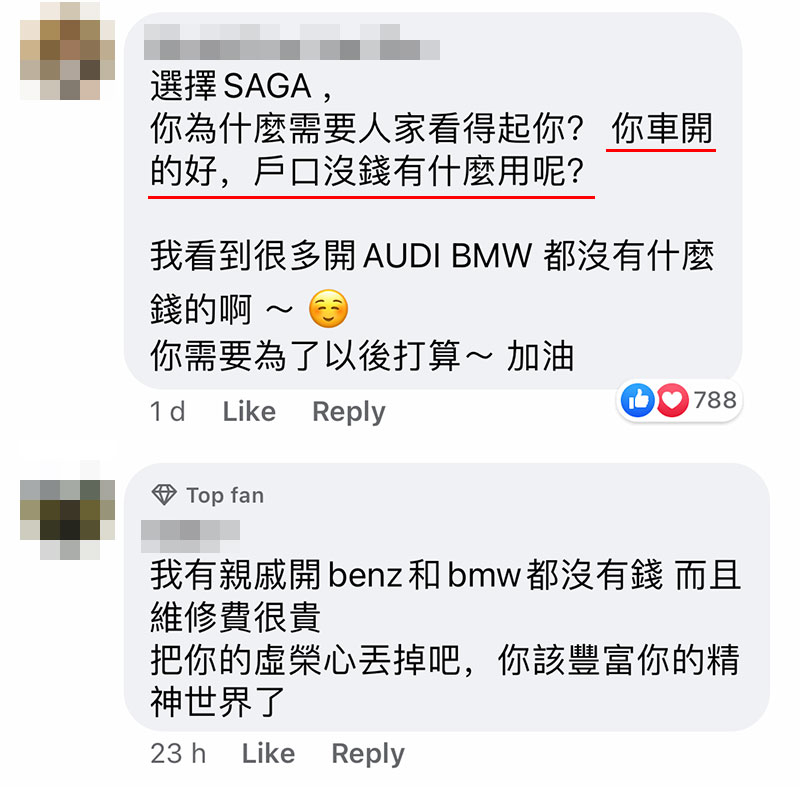Click the underlined text 你車開
Viewport: 800px width, 787px height.
pos(662,129)
